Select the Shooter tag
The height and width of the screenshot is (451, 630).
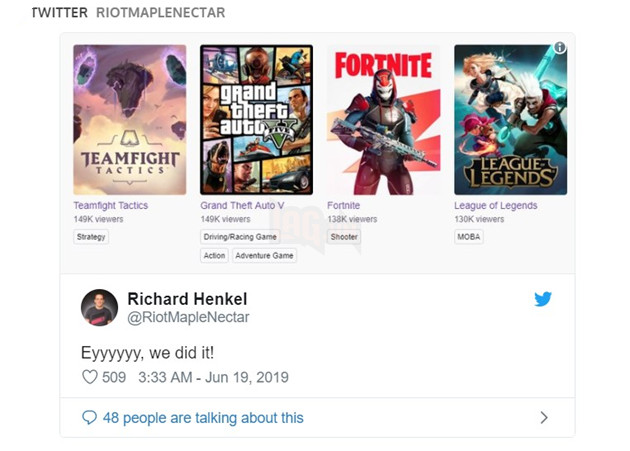point(344,237)
